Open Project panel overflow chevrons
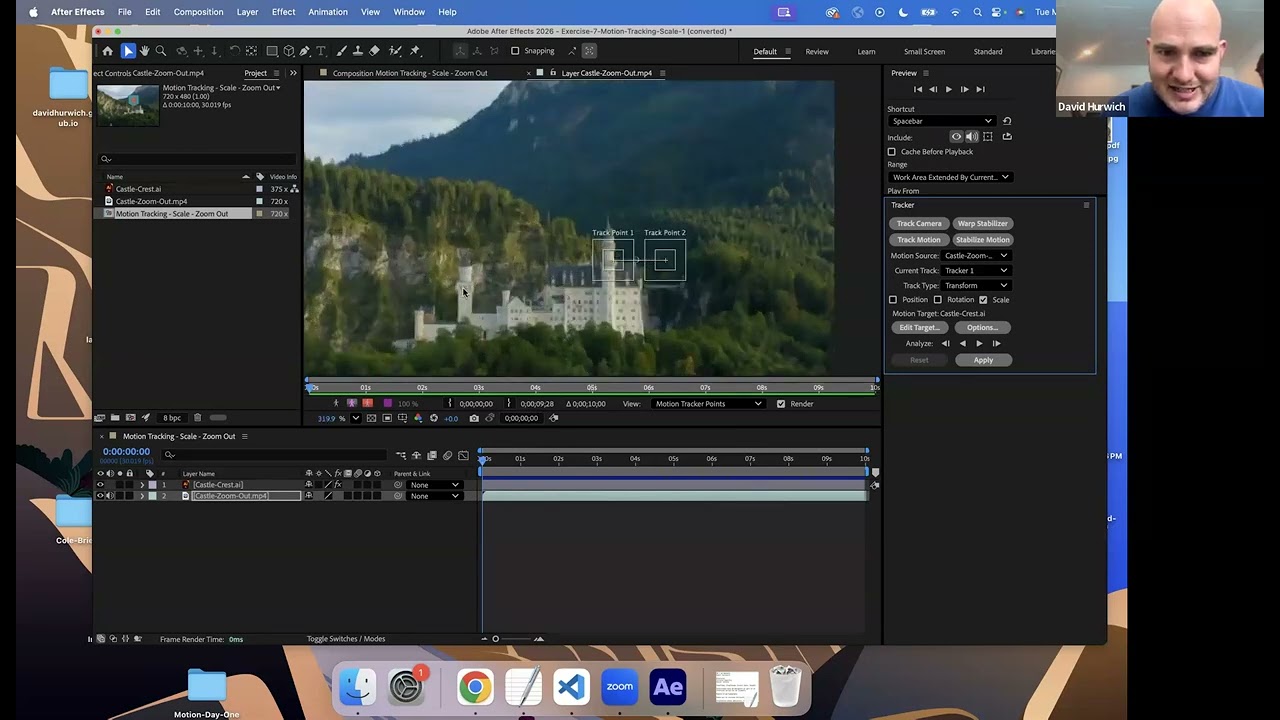Viewport: 1280px width, 720px height. click(293, 73)
